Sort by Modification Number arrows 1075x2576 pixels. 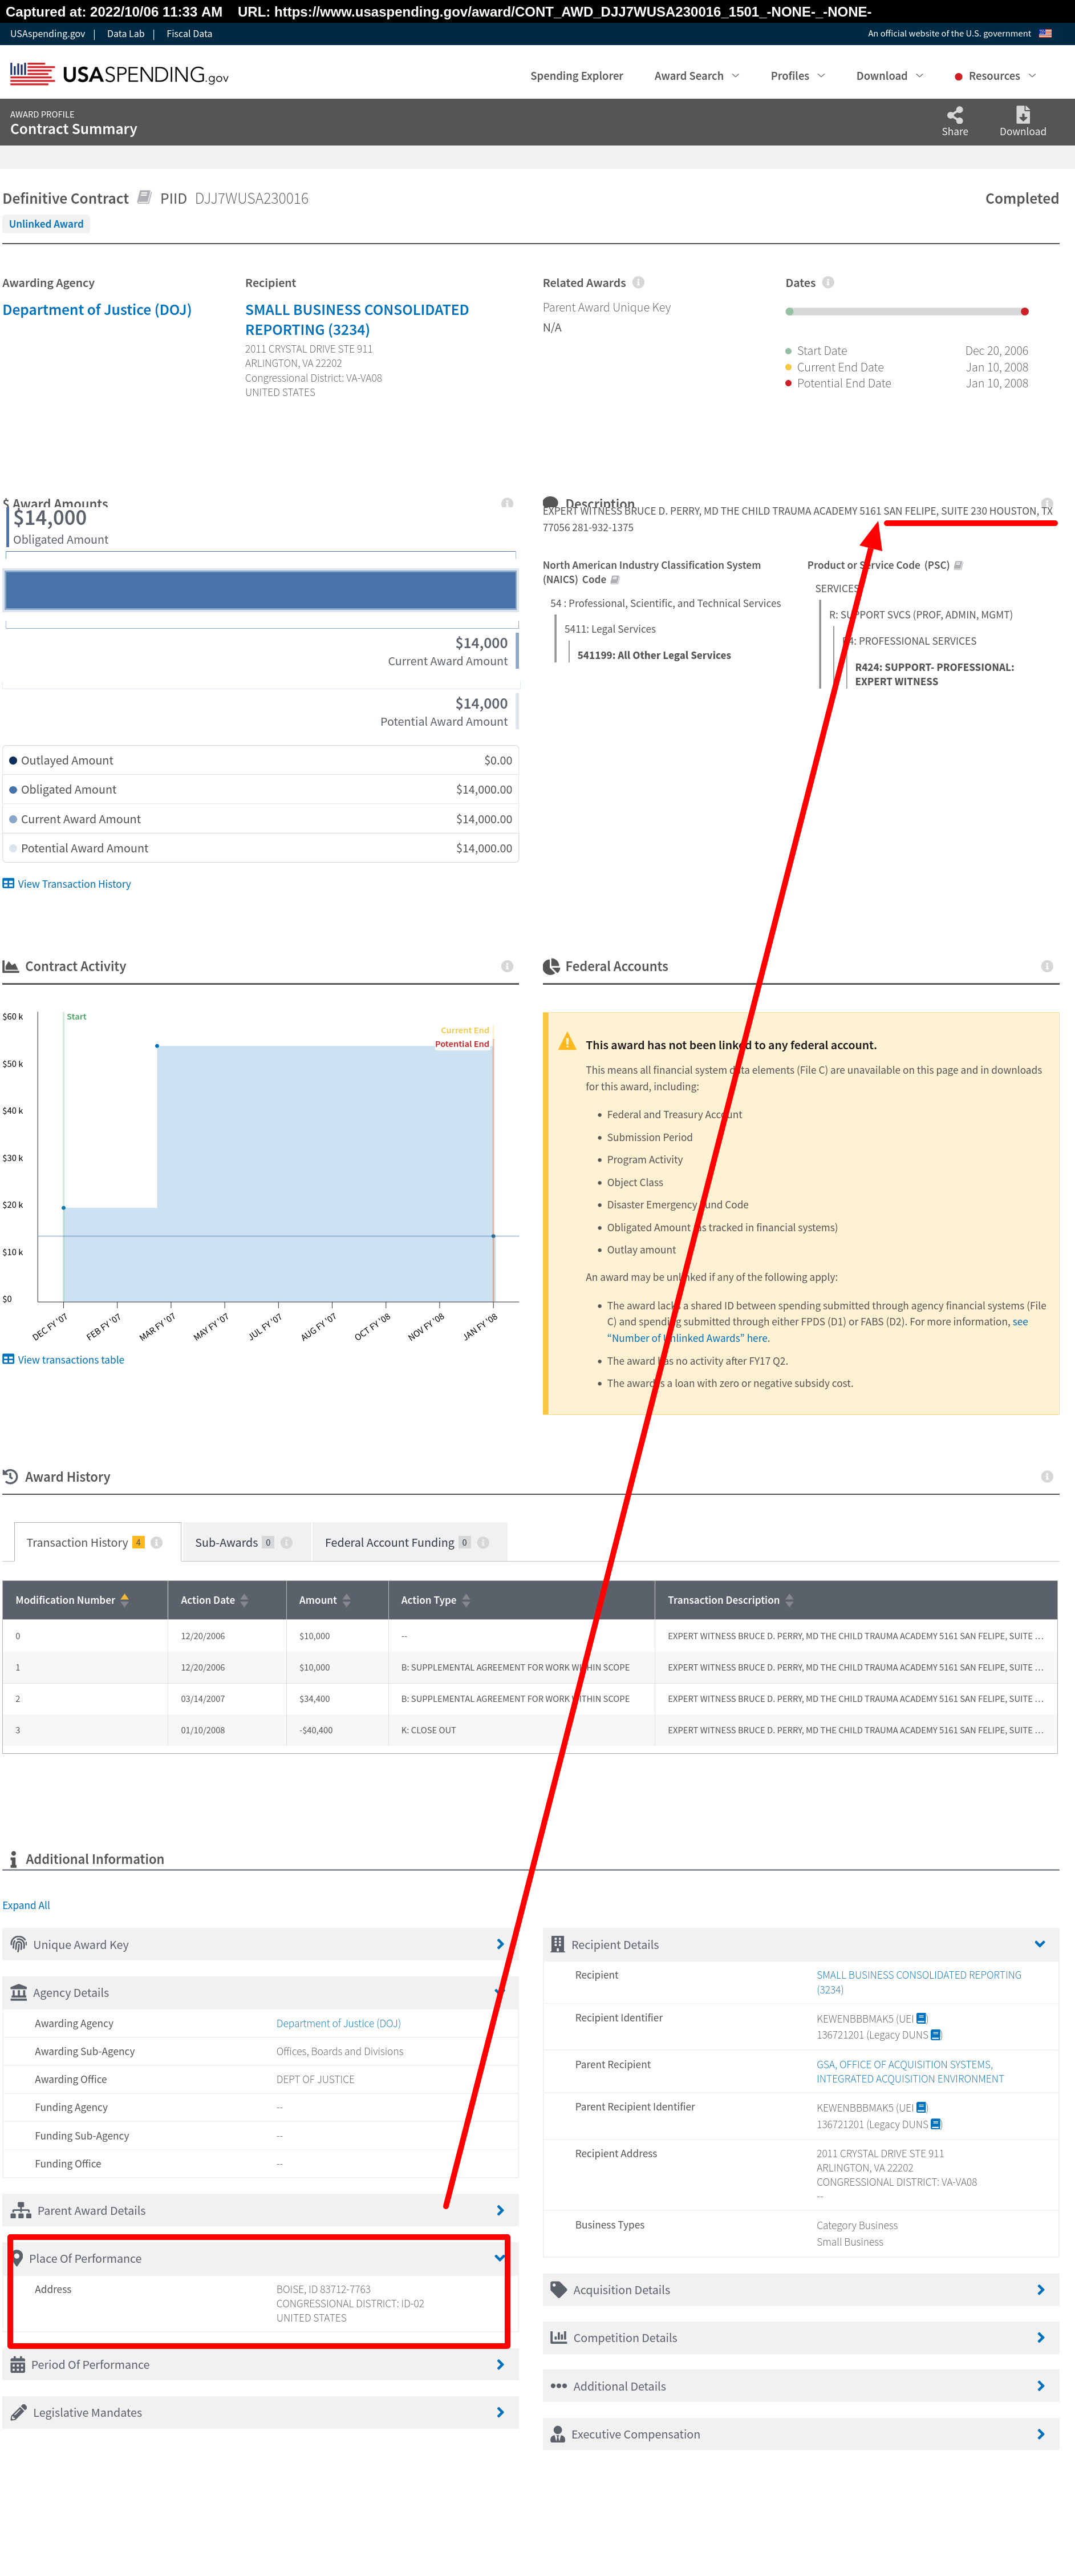(x=125, y=1600)
